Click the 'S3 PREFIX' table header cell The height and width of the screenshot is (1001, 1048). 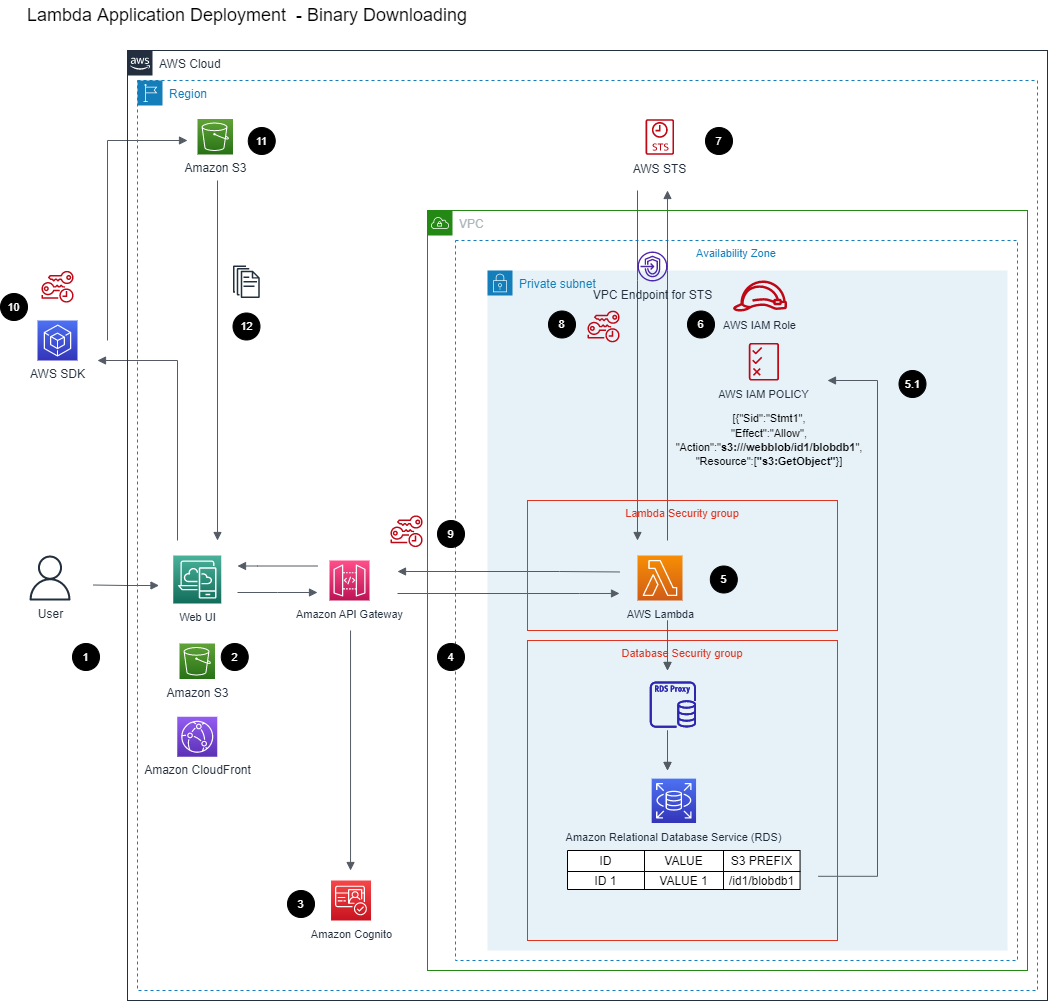pos(762,861)
